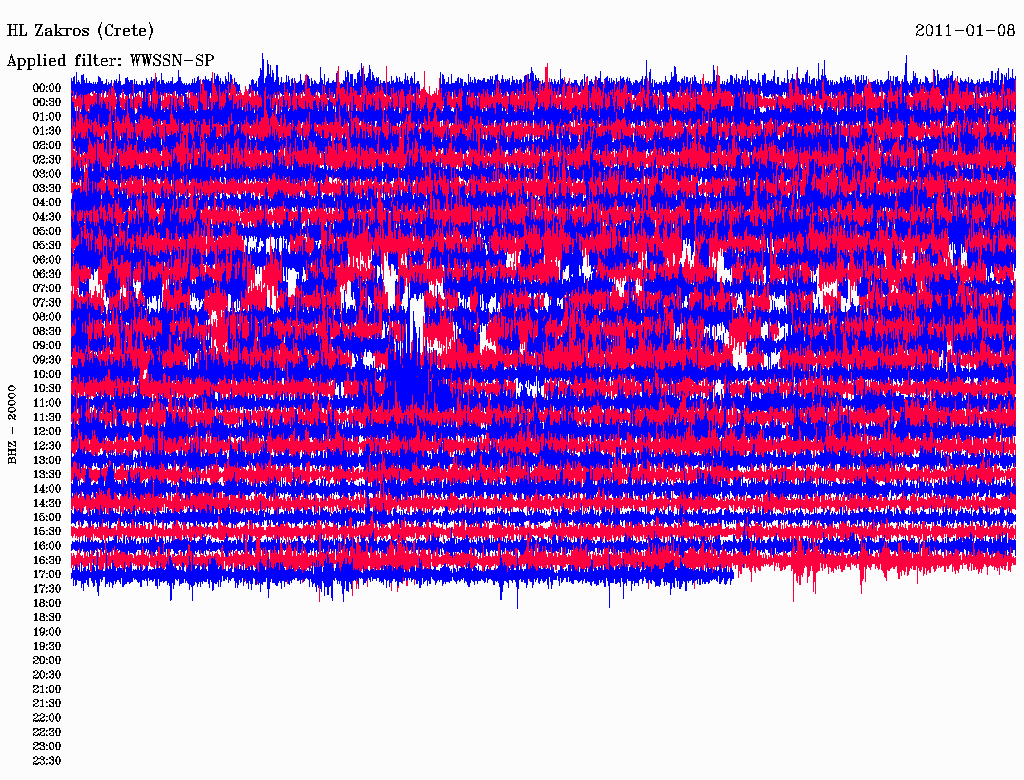Select the 18:00 time label

[x=47, y=603]
